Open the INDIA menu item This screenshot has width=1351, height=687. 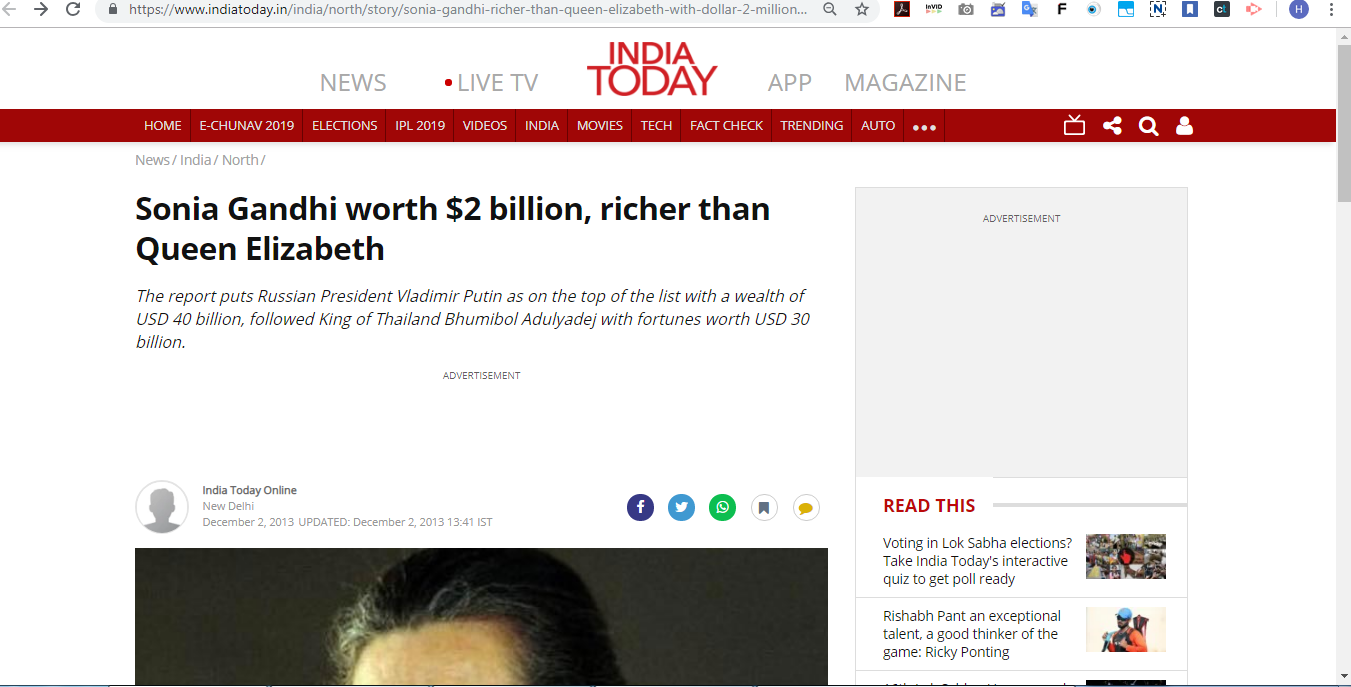click(542, 126)
